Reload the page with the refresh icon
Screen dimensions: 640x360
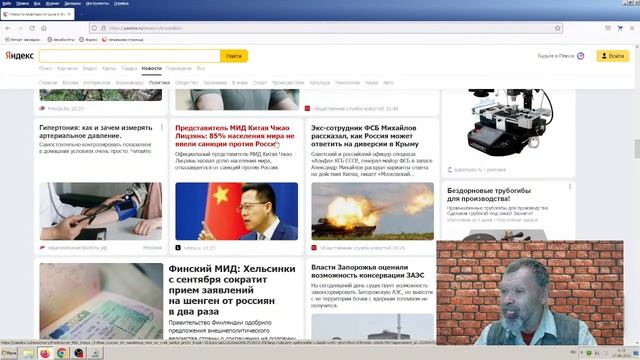[32, 28]
